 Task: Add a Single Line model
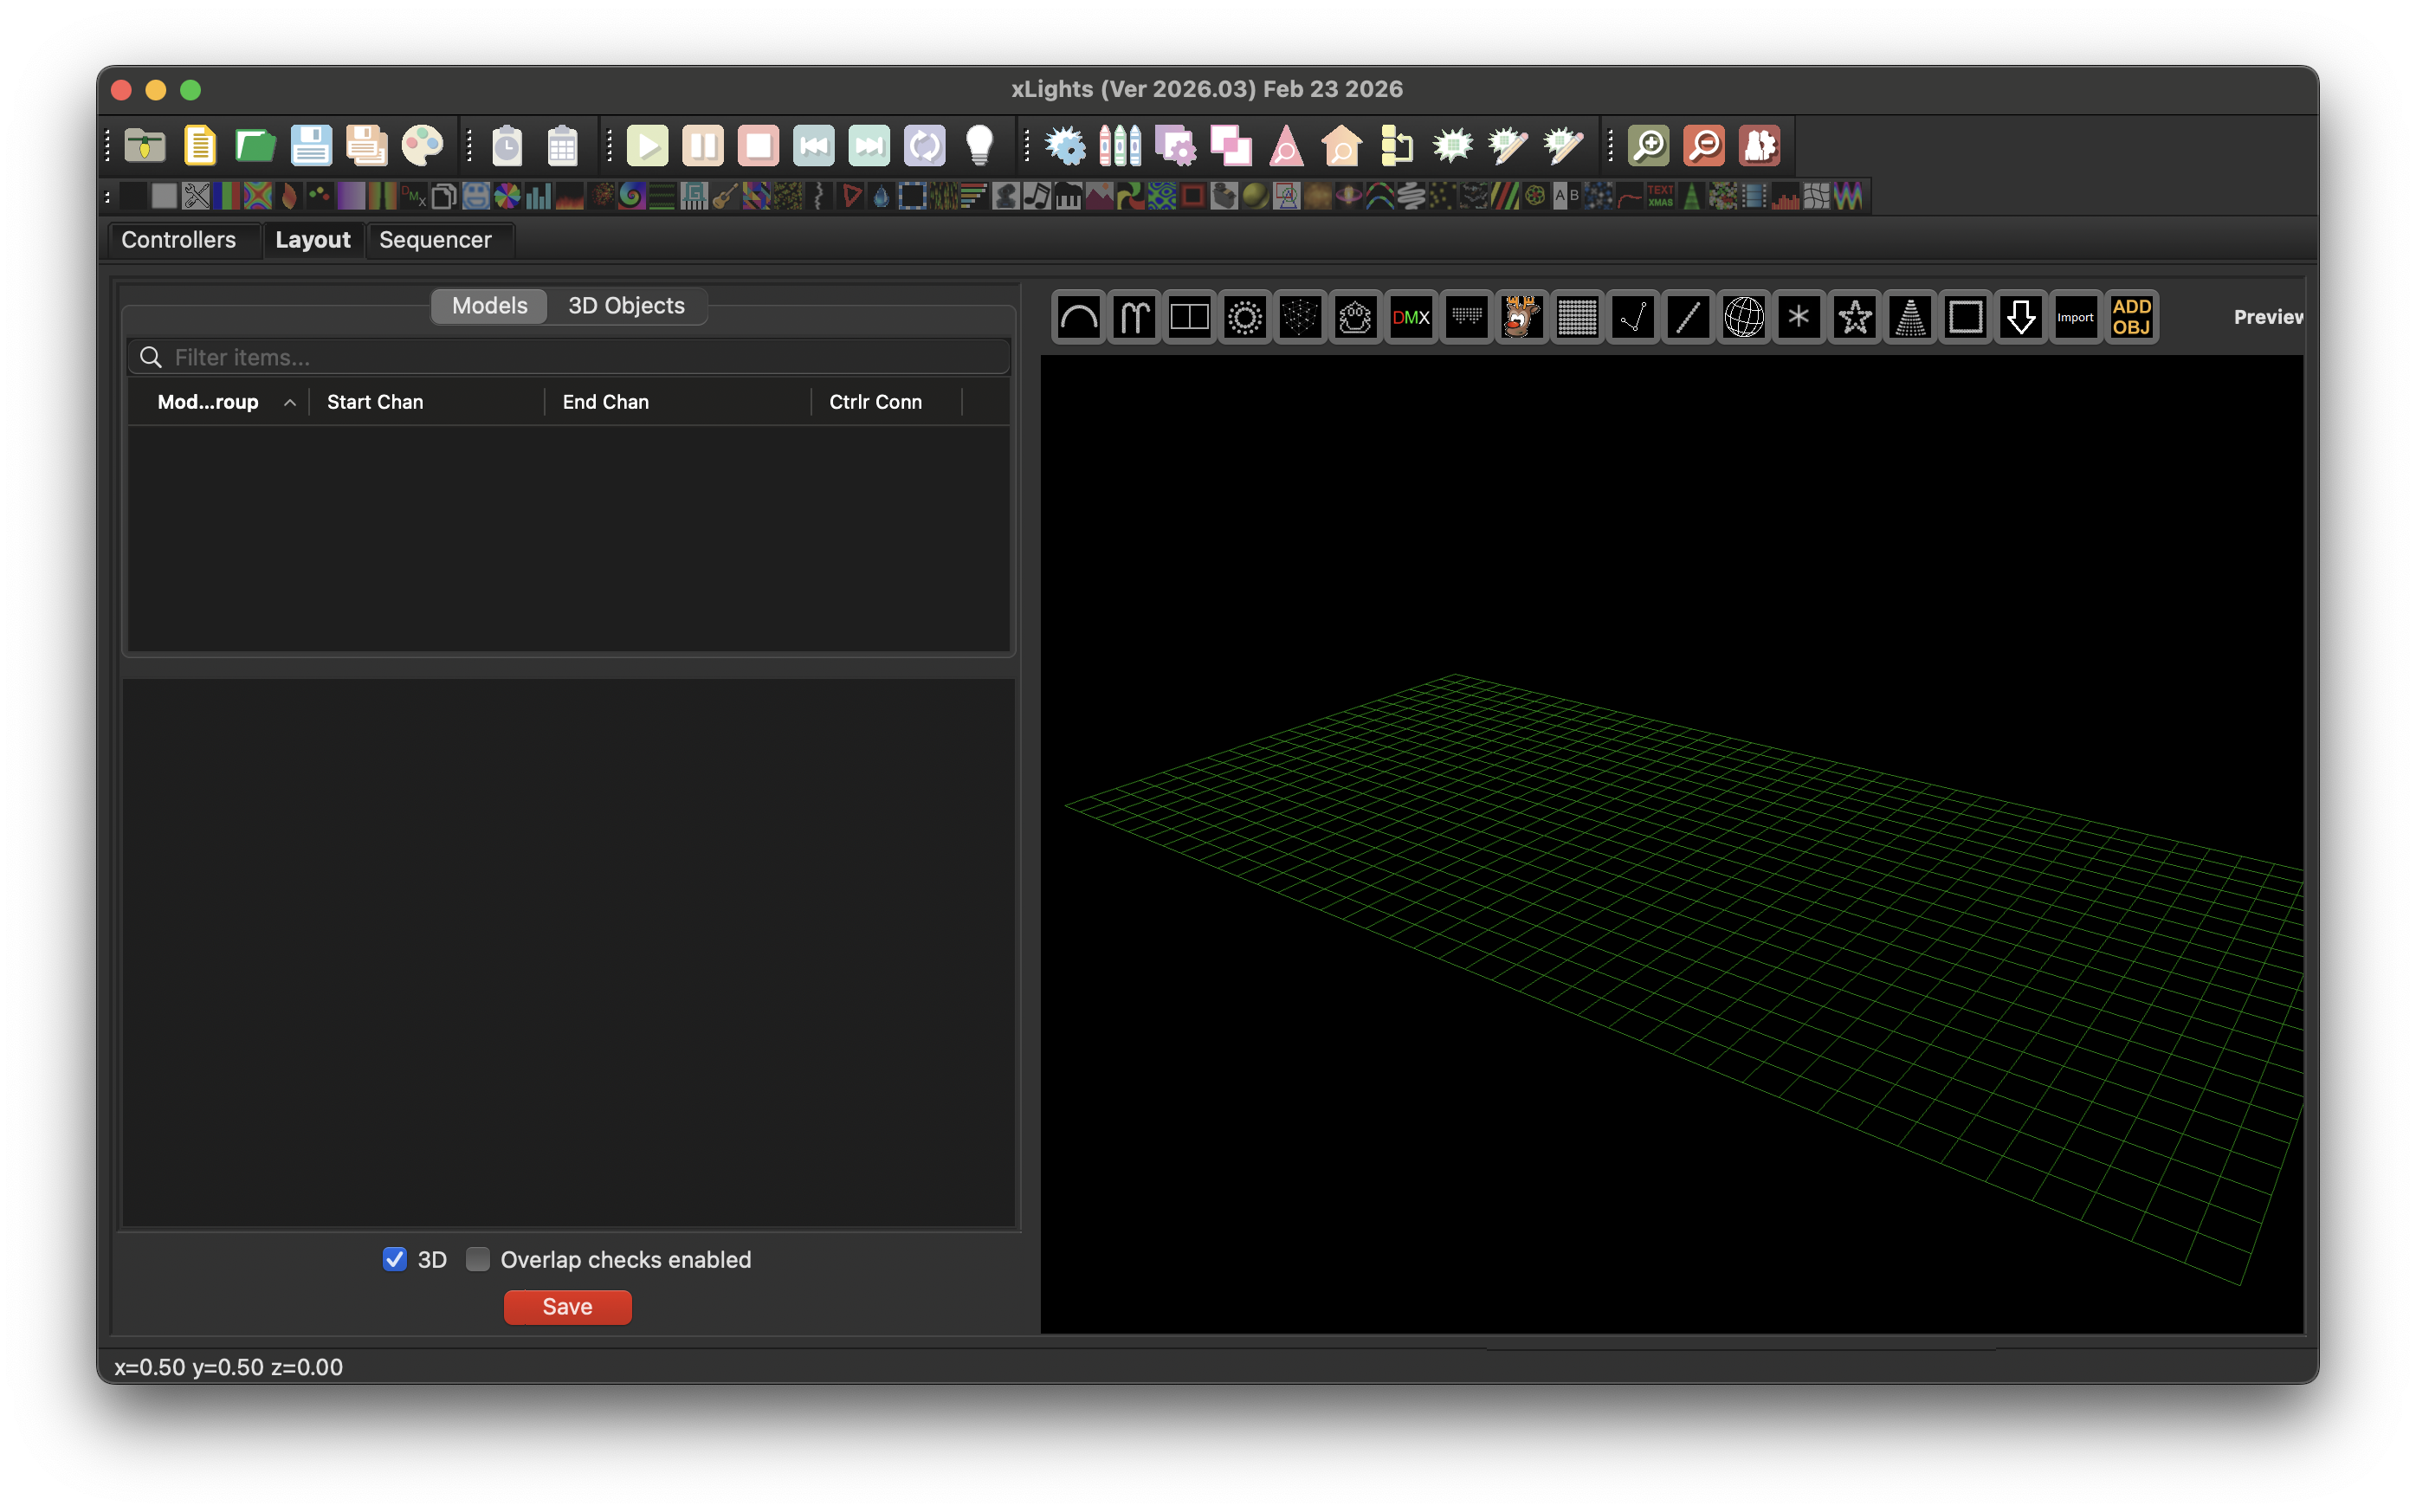(x=1689, y=318)
